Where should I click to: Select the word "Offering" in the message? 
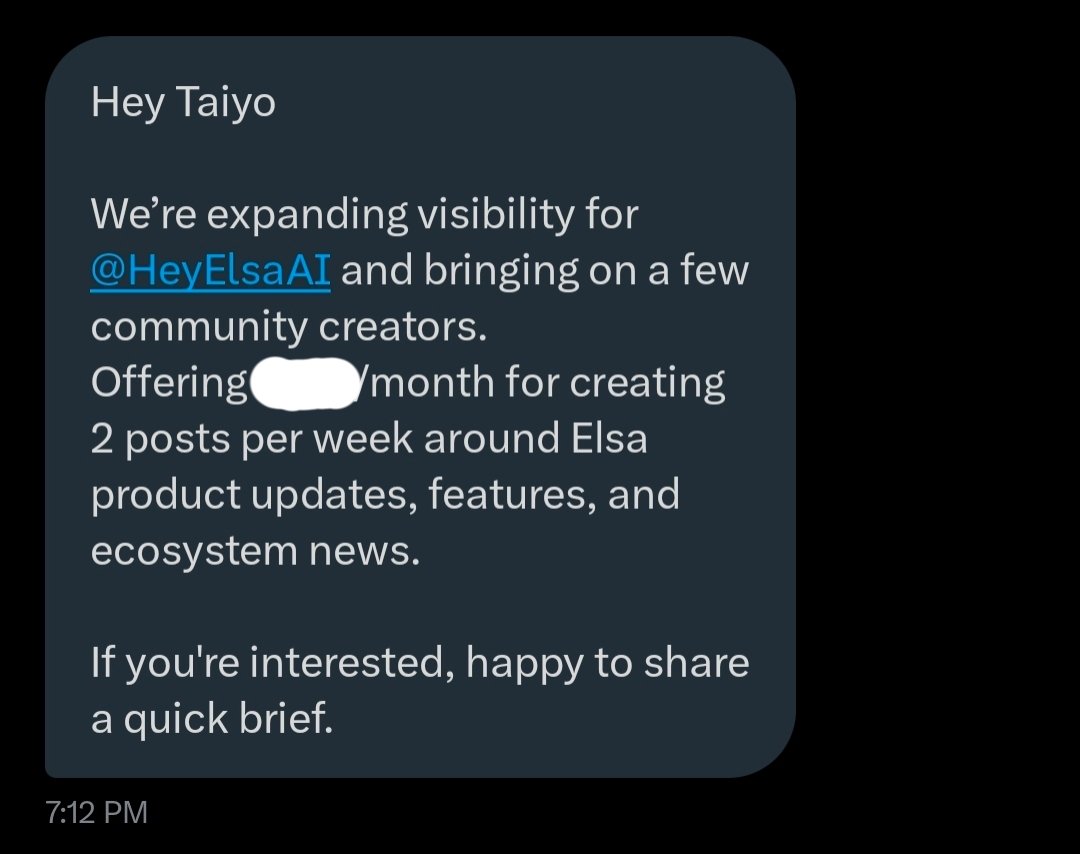(x=169, y=383)
